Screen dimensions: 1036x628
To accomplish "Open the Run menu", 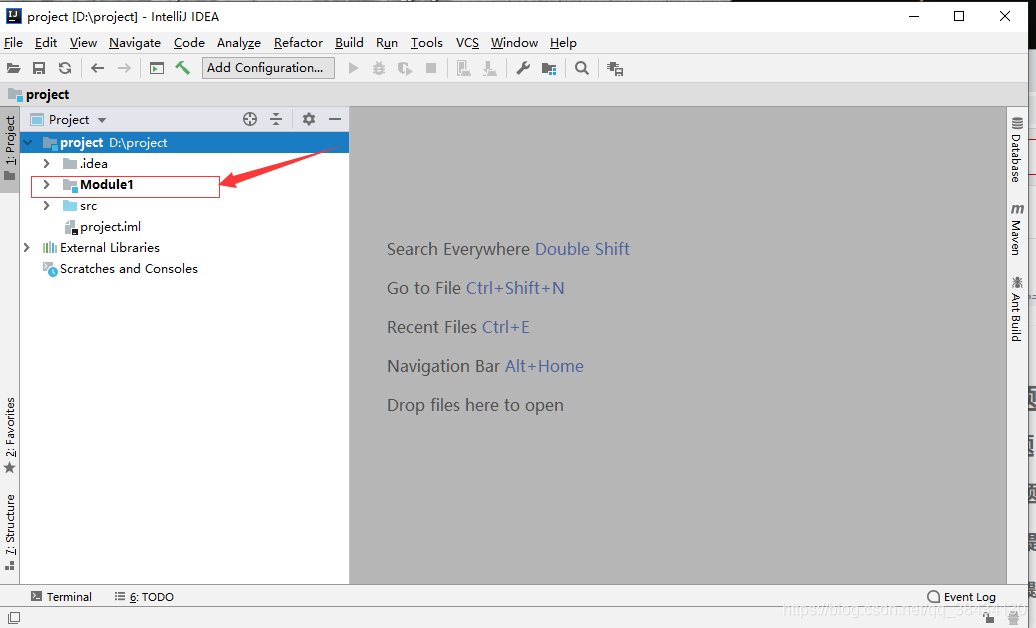I will [x=387, y=42].
